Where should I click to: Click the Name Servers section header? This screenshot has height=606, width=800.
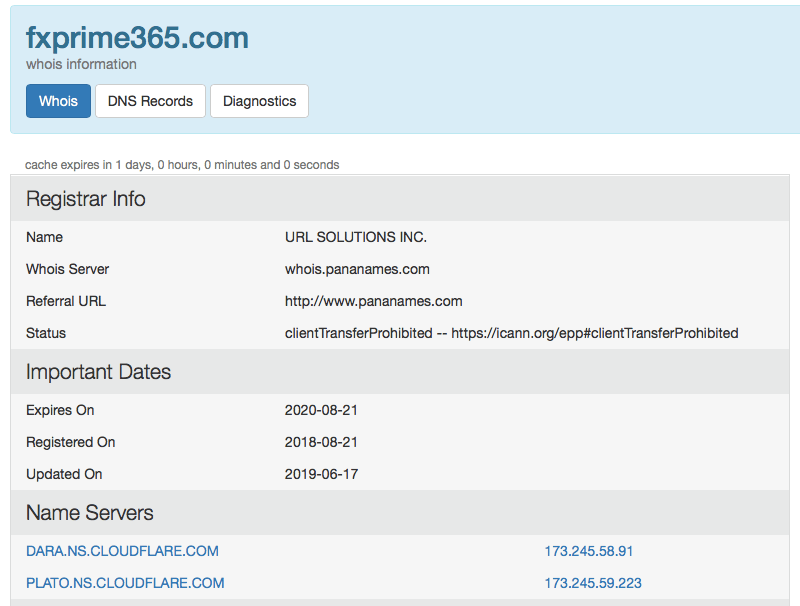pyautogui.click(x=90, y=513)
